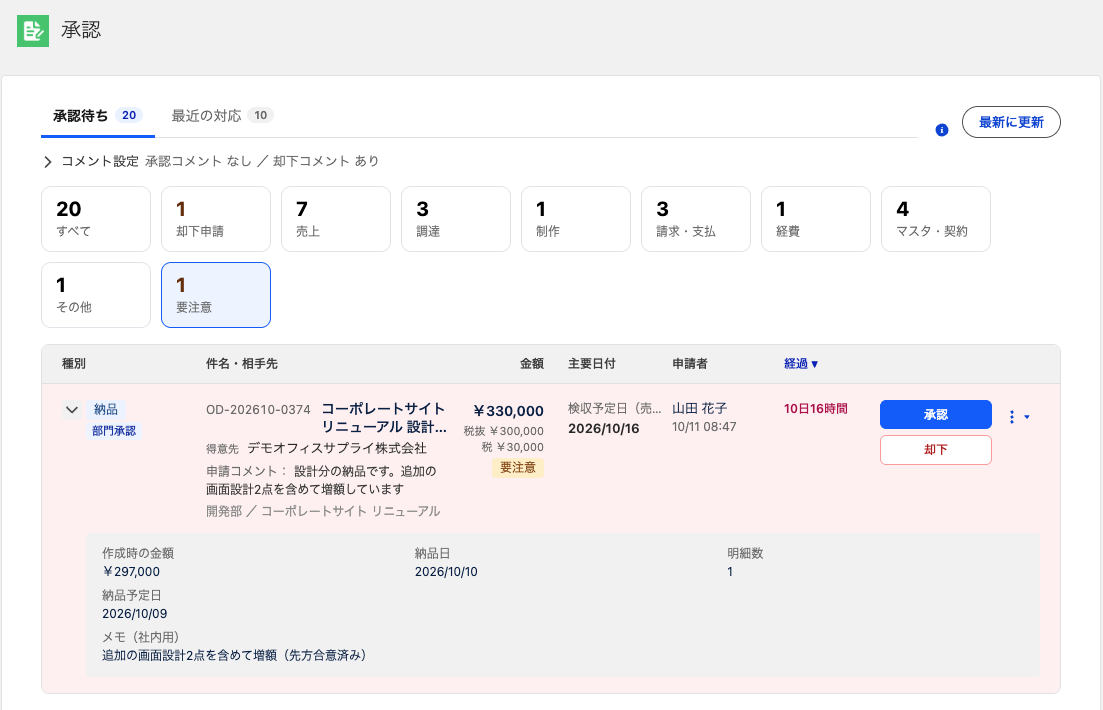Filter by the 売上 category card
This screenshot has height=710, width=1103.
pyautogui.click(x=336, y=219)
